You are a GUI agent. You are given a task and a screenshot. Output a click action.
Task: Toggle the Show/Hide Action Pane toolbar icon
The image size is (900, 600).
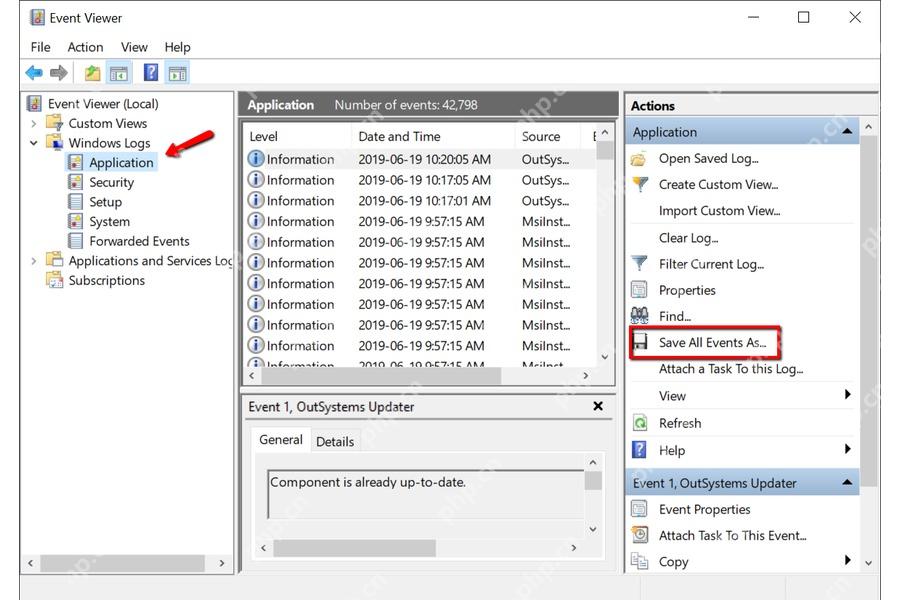point(177,73)
